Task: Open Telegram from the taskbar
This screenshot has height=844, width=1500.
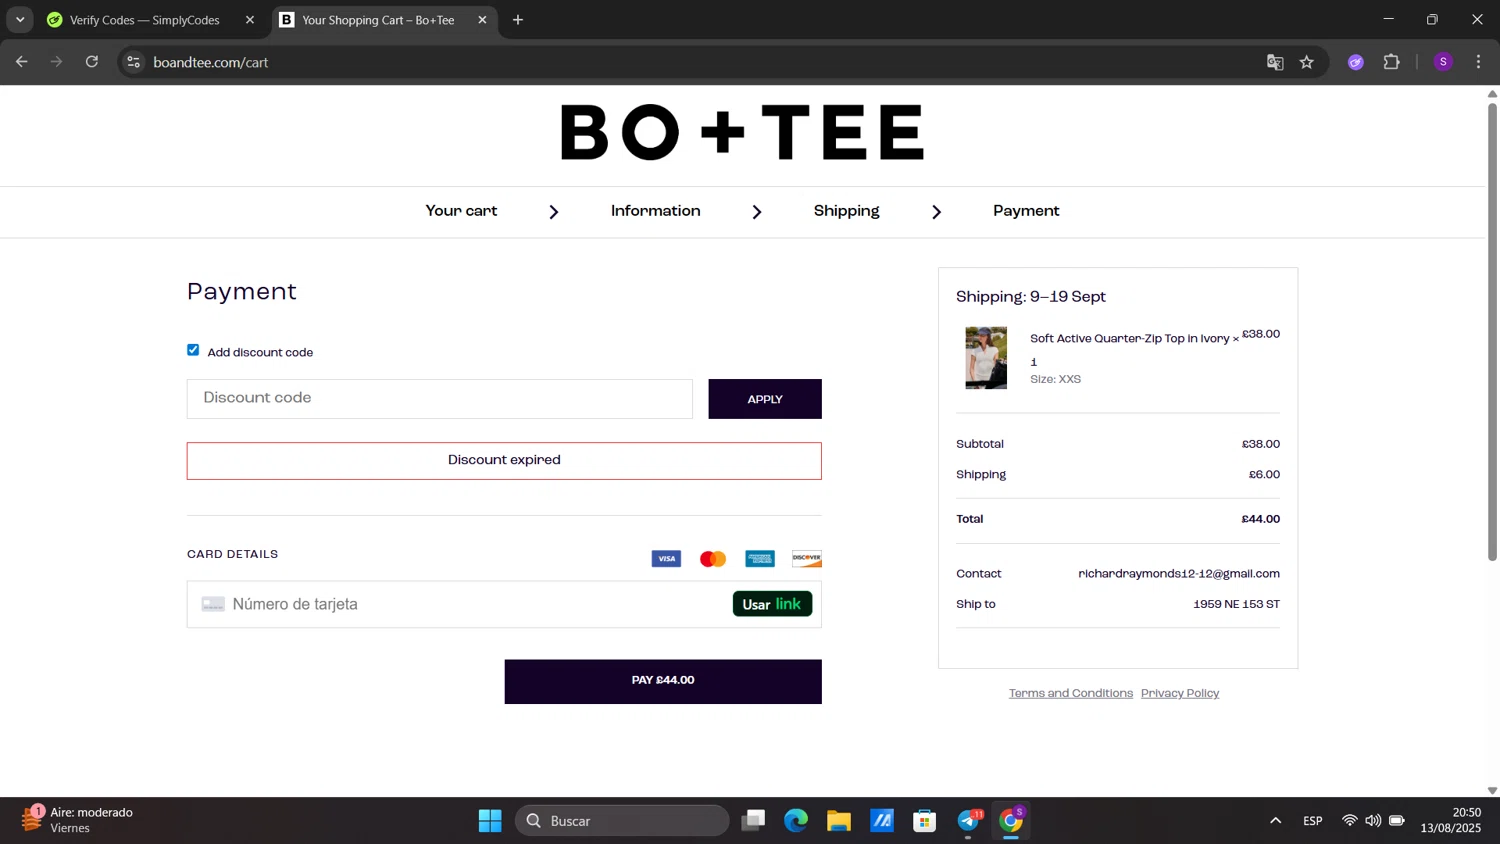Action: (969, 821)
